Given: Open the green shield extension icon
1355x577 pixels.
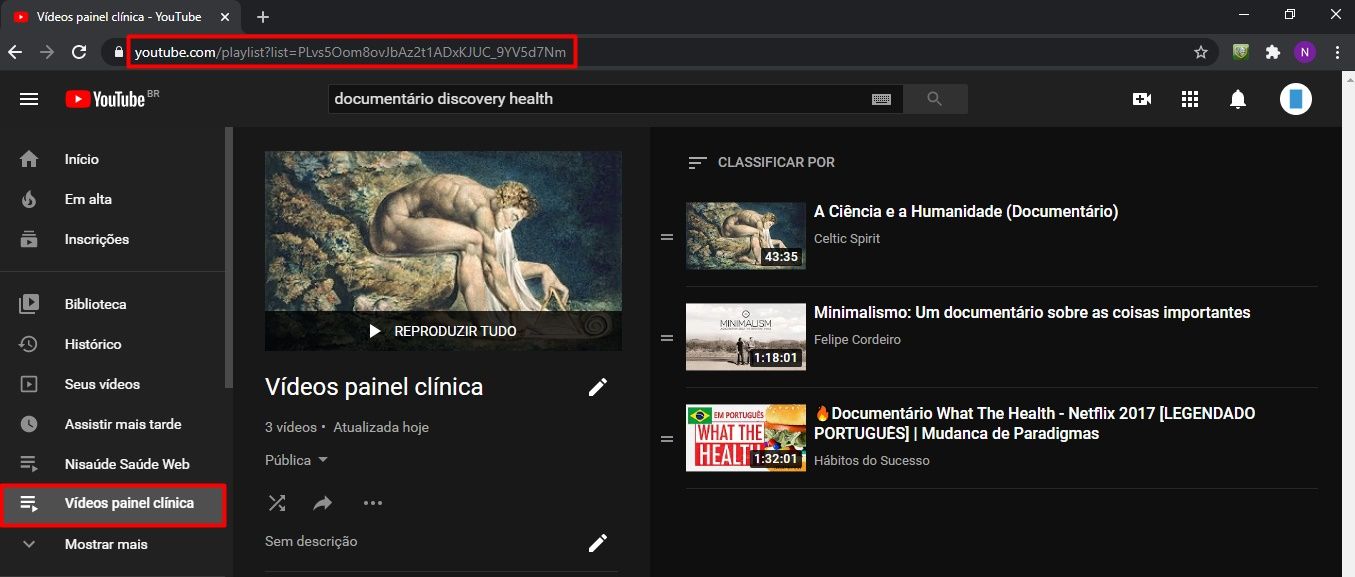Looking at the screenshot, I should click(1241, 52).
